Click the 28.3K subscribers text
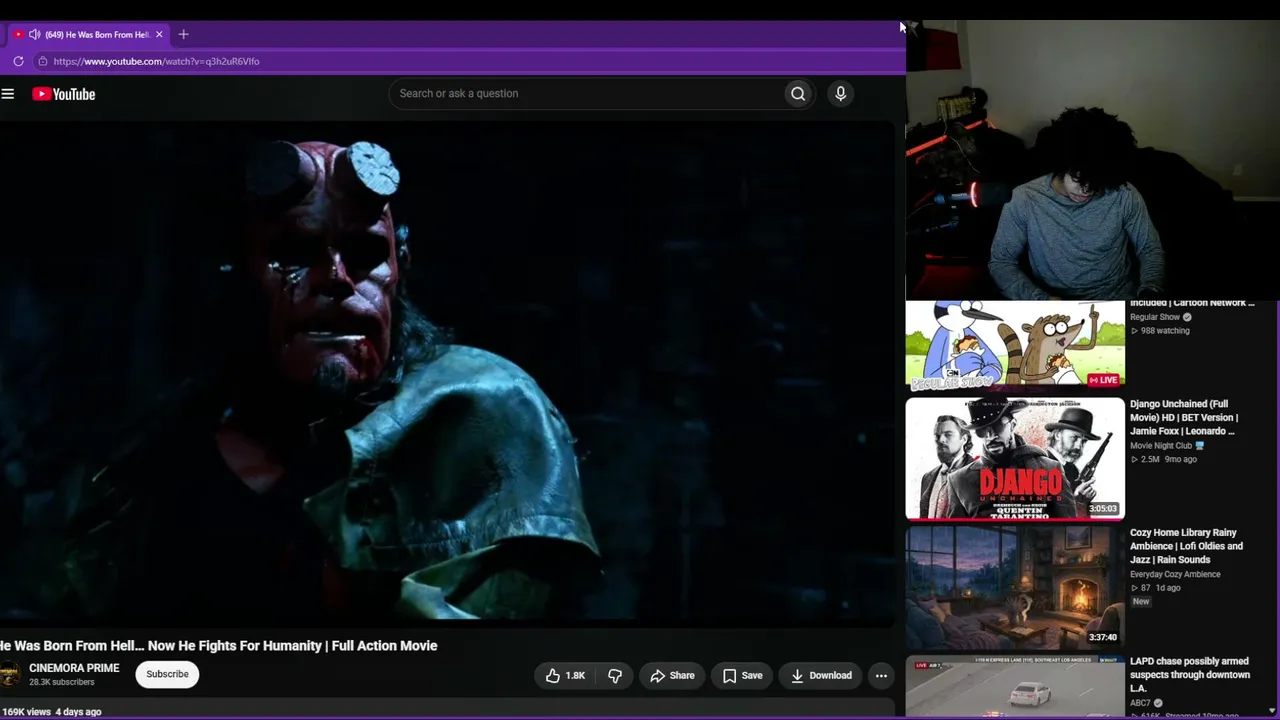Viewport: 1280px width, 720px height. click(62, 683)
